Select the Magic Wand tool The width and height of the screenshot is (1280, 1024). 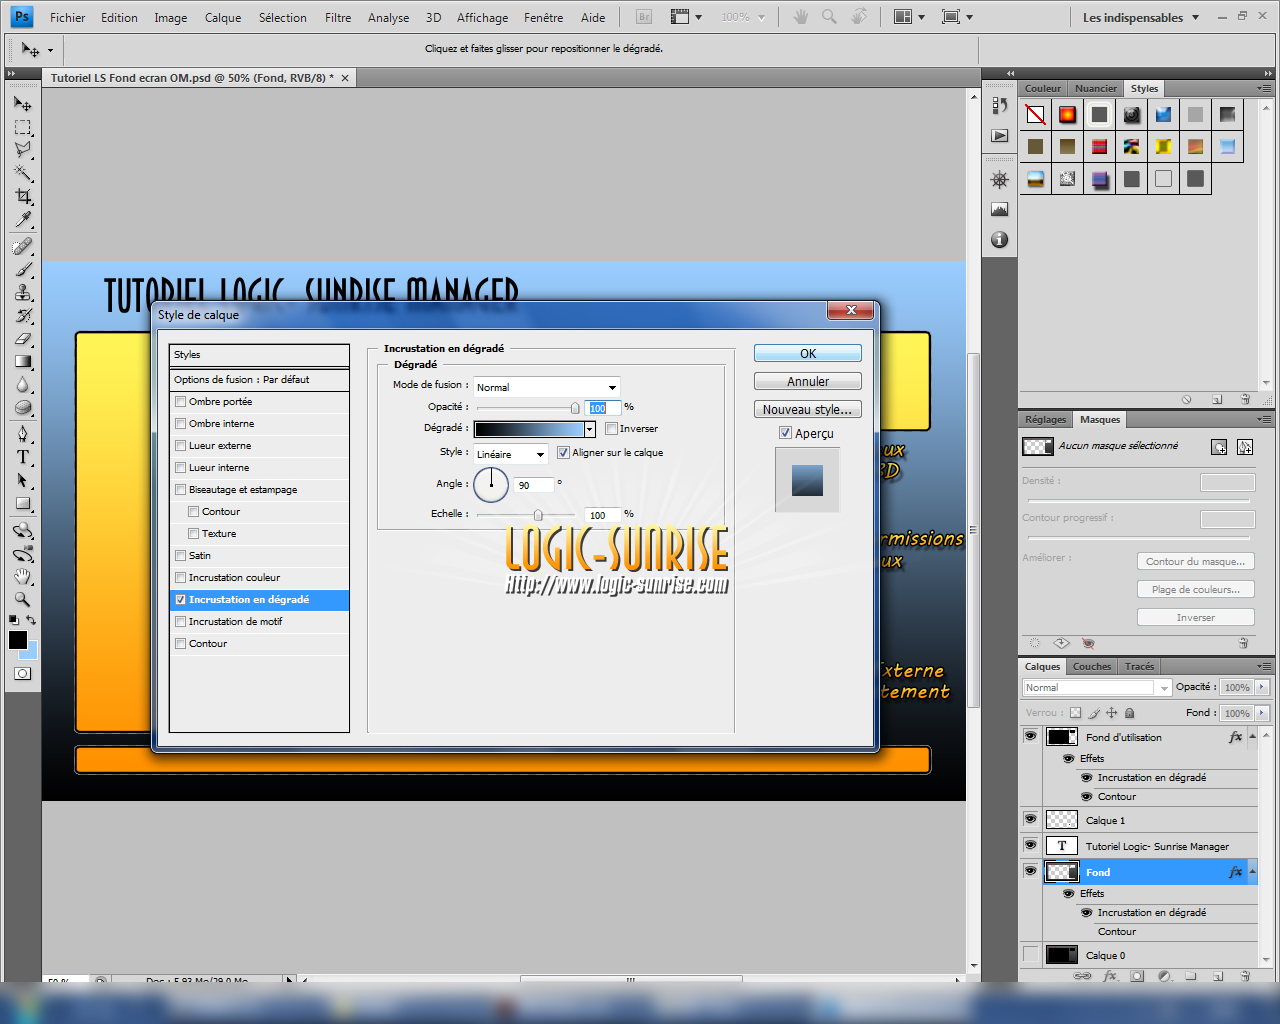(23, 173)
